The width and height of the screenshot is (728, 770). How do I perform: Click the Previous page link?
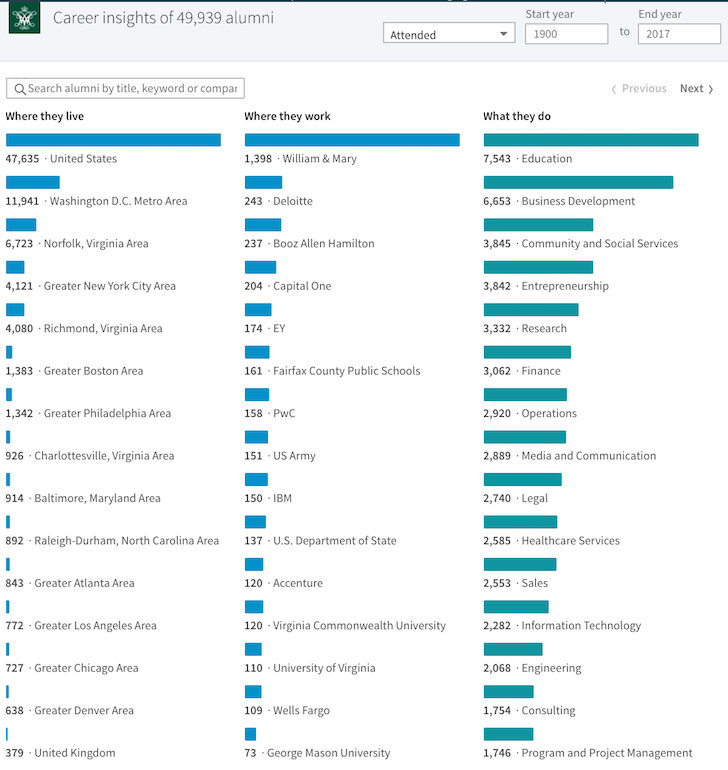coord(639,88)
